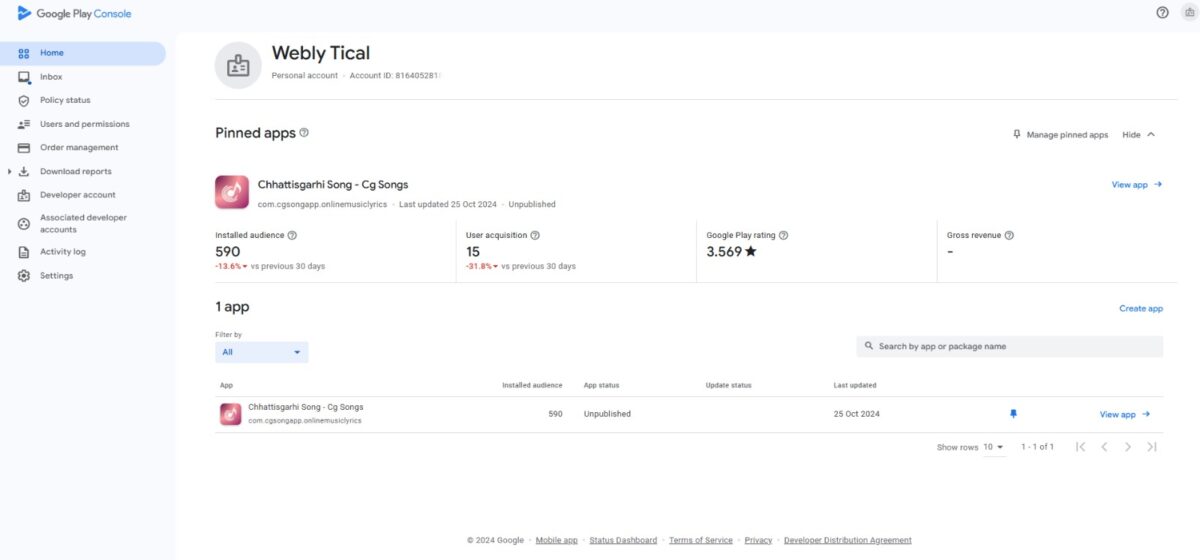Click the Home grid icon

pos(24,53)
